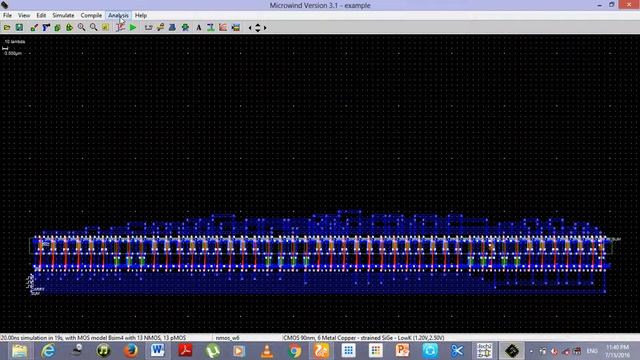This screenshot has height=360, width=640.
Task: Click the pan right arrow
Action: click(x=265, y=28)
